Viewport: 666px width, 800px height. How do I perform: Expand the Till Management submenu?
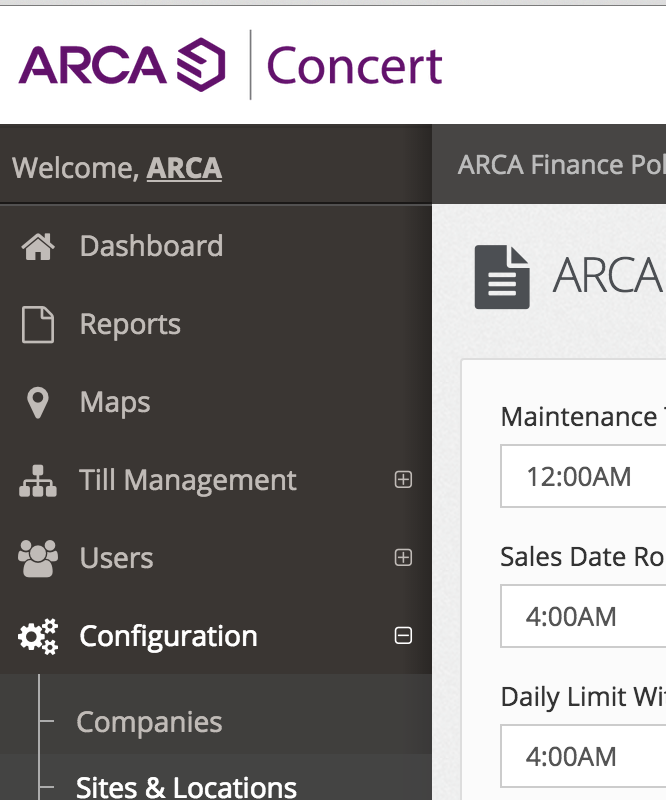(x=403, y=480)
